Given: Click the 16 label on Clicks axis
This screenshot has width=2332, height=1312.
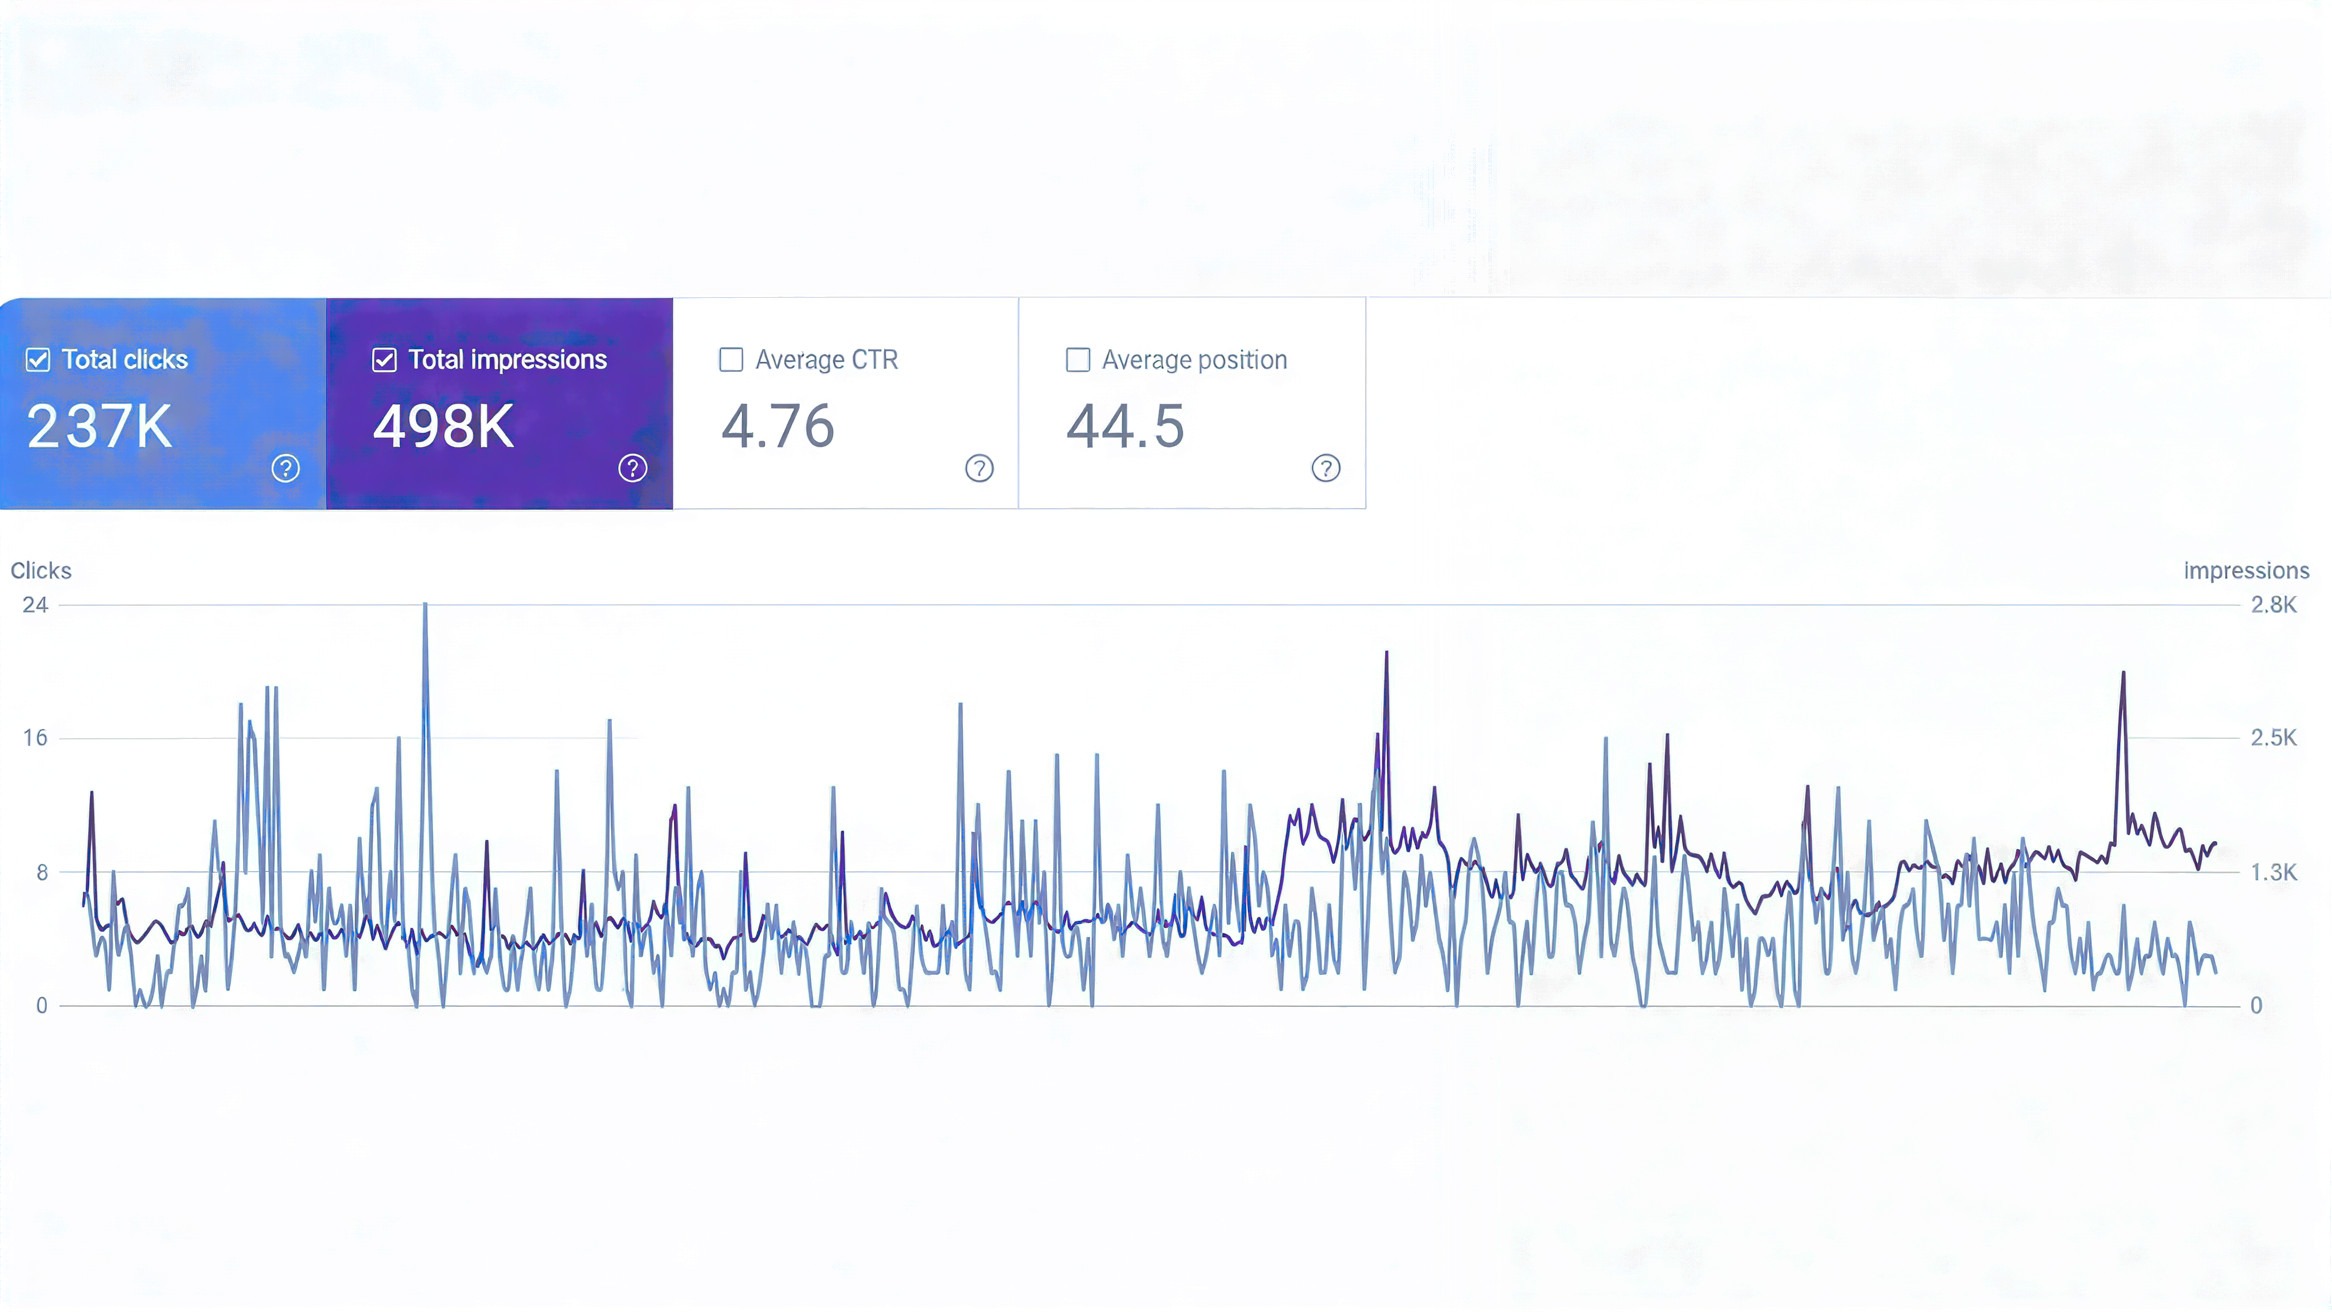Looking at the screenshot, I should [x=35, y=738].
